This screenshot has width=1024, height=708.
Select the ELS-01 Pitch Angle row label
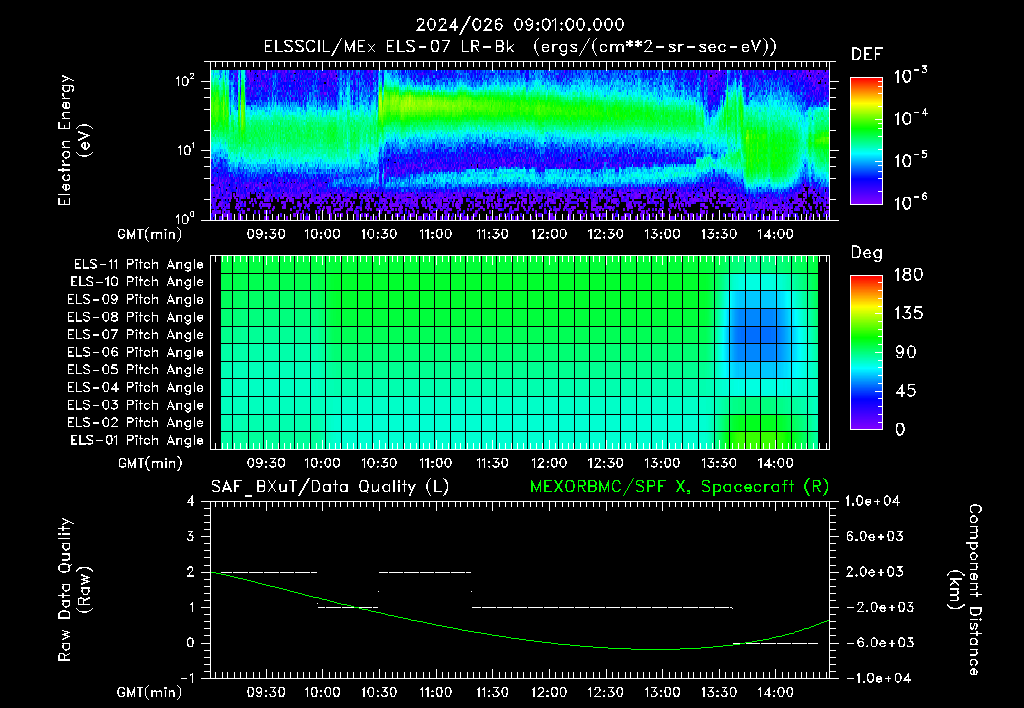coord(137,440)
